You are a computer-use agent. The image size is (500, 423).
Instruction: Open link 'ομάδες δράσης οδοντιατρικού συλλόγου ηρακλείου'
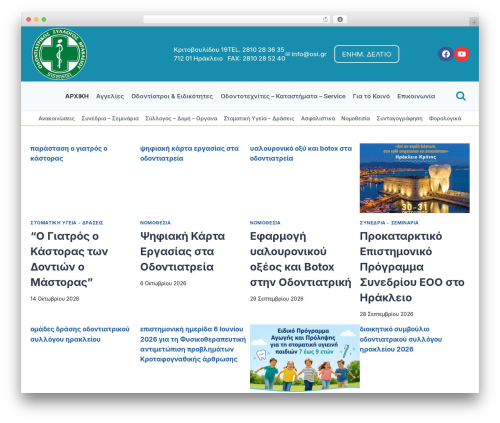click(80, 334)
